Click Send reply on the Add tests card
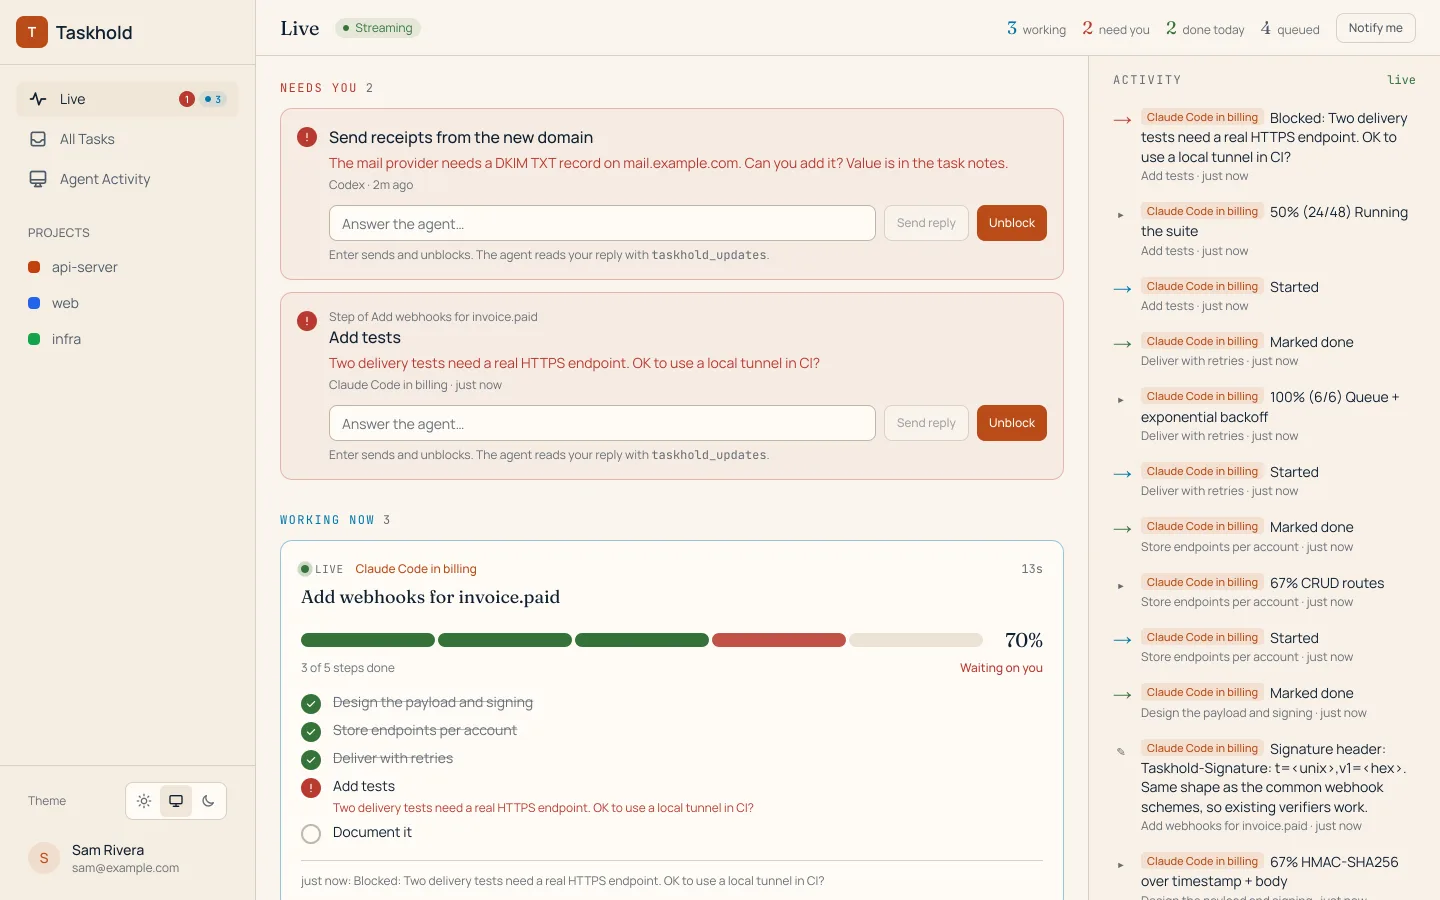 click(926, 423)
